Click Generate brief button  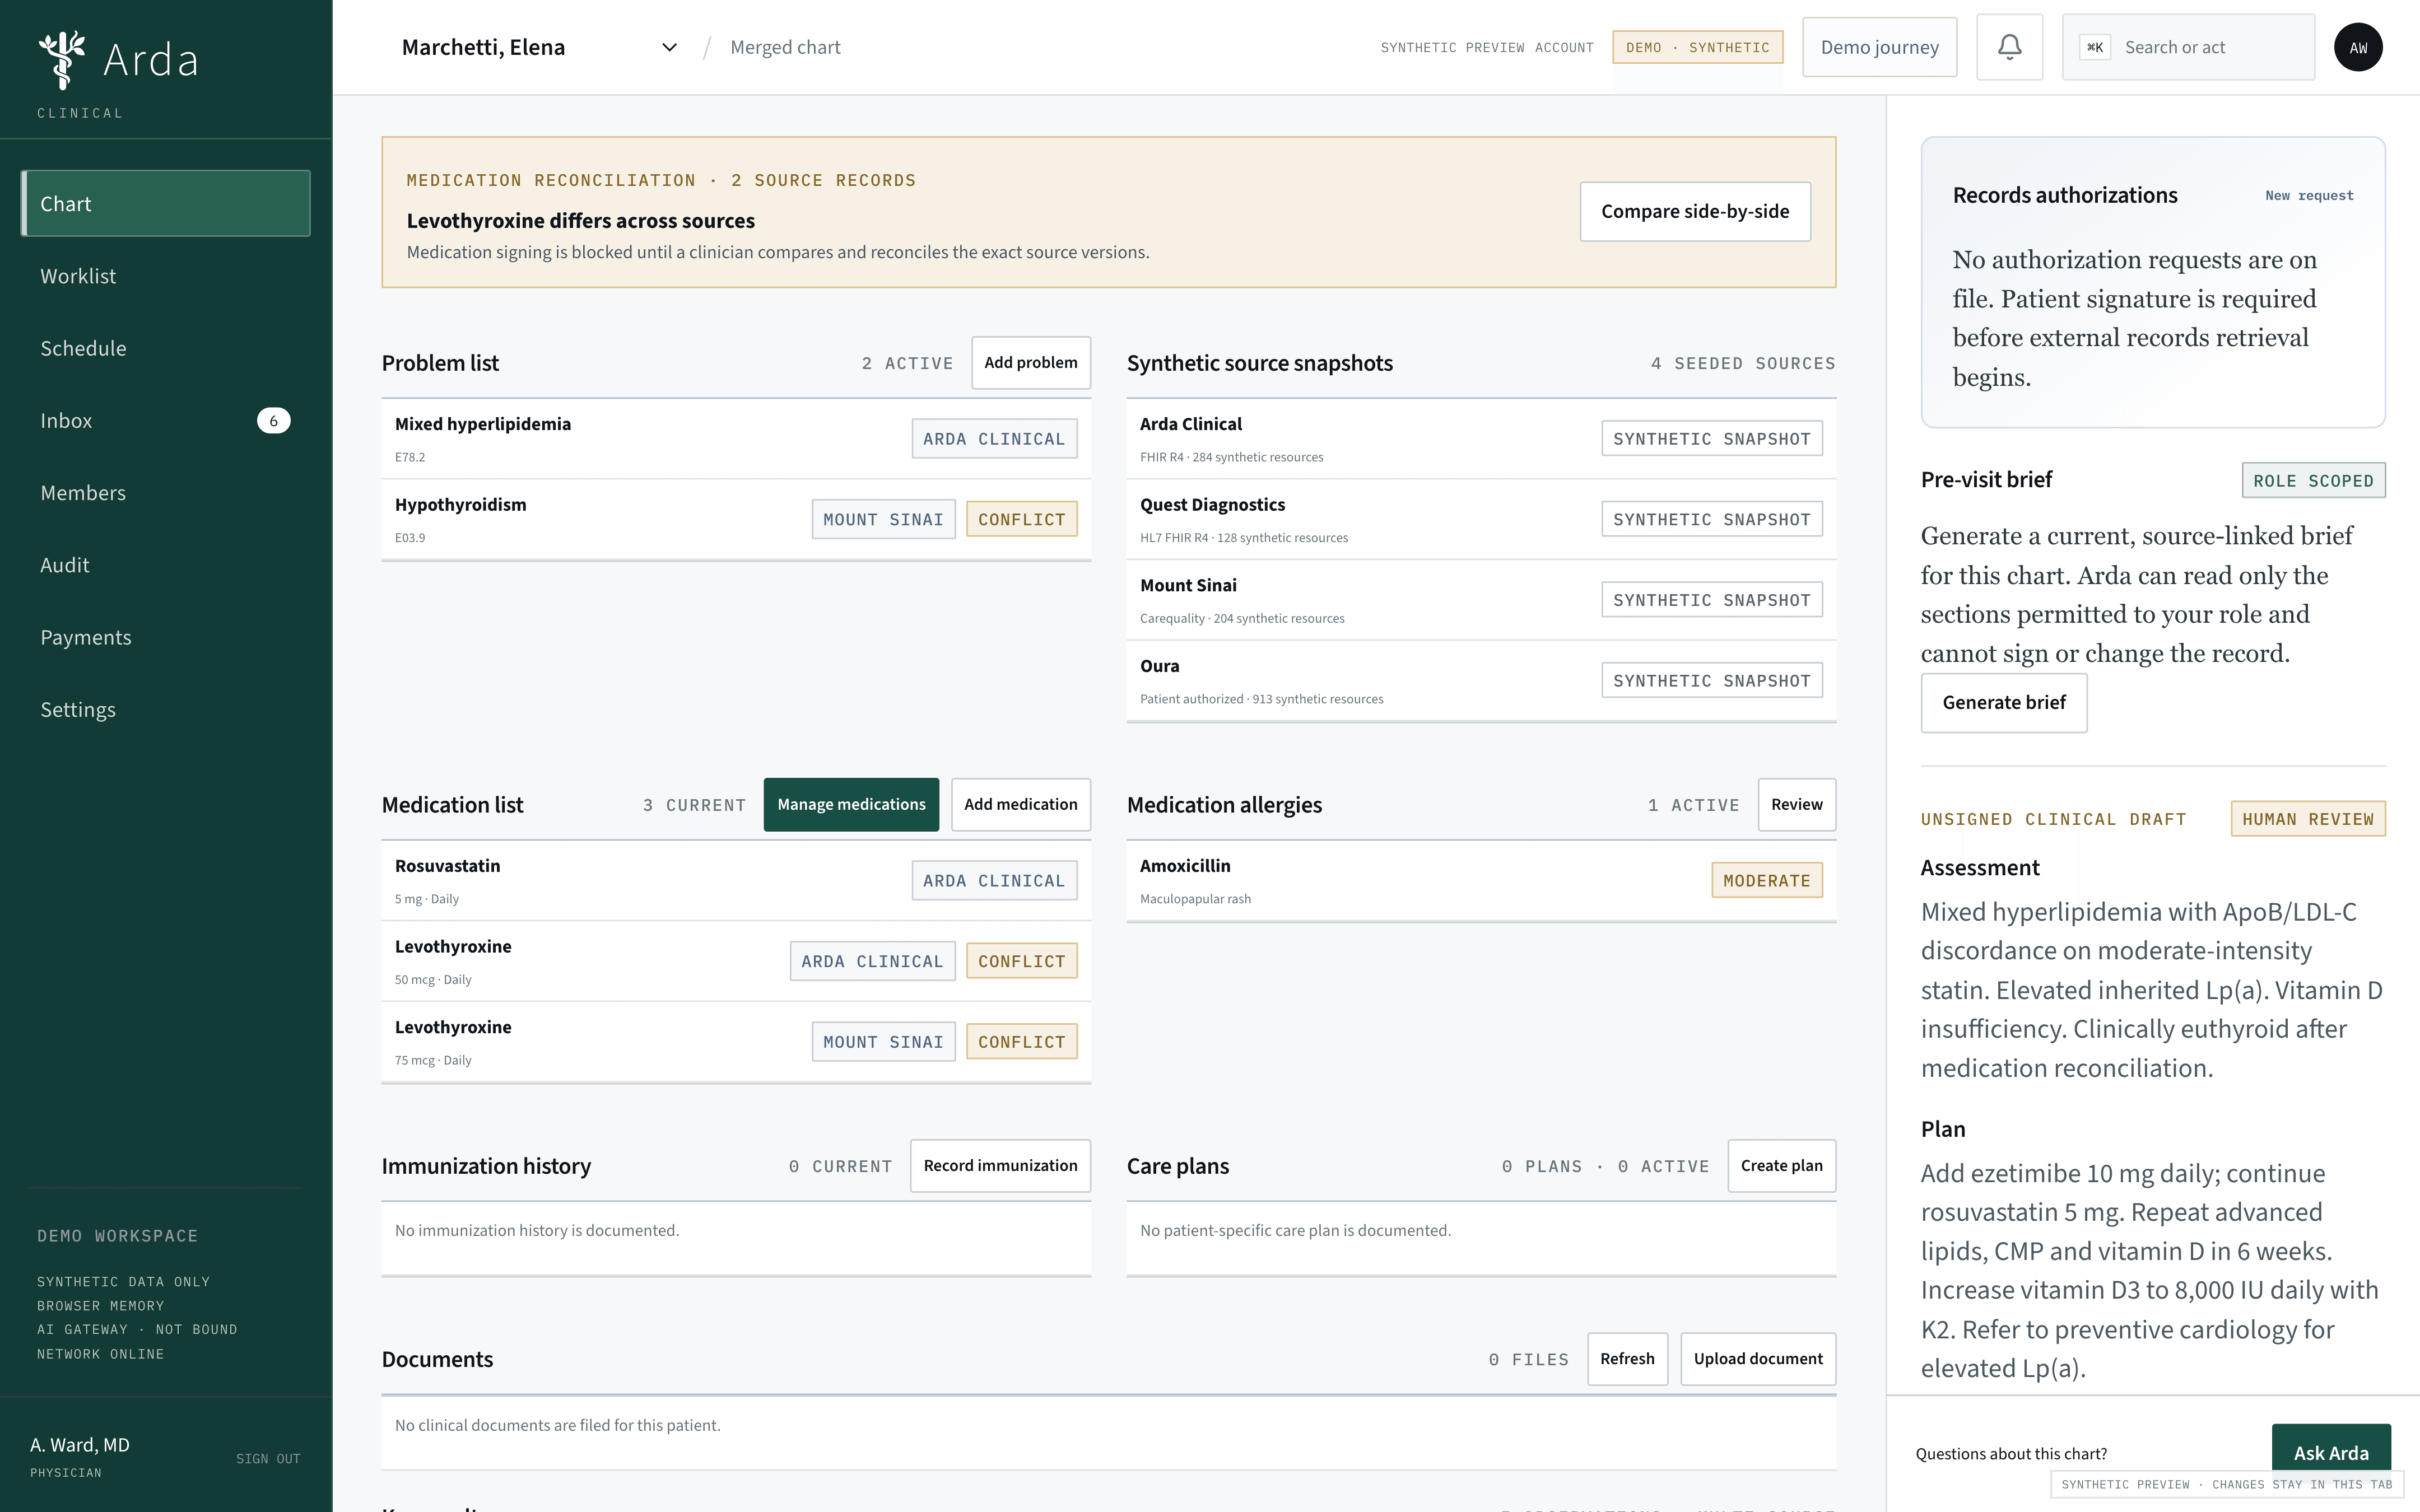click(2004, 702)
